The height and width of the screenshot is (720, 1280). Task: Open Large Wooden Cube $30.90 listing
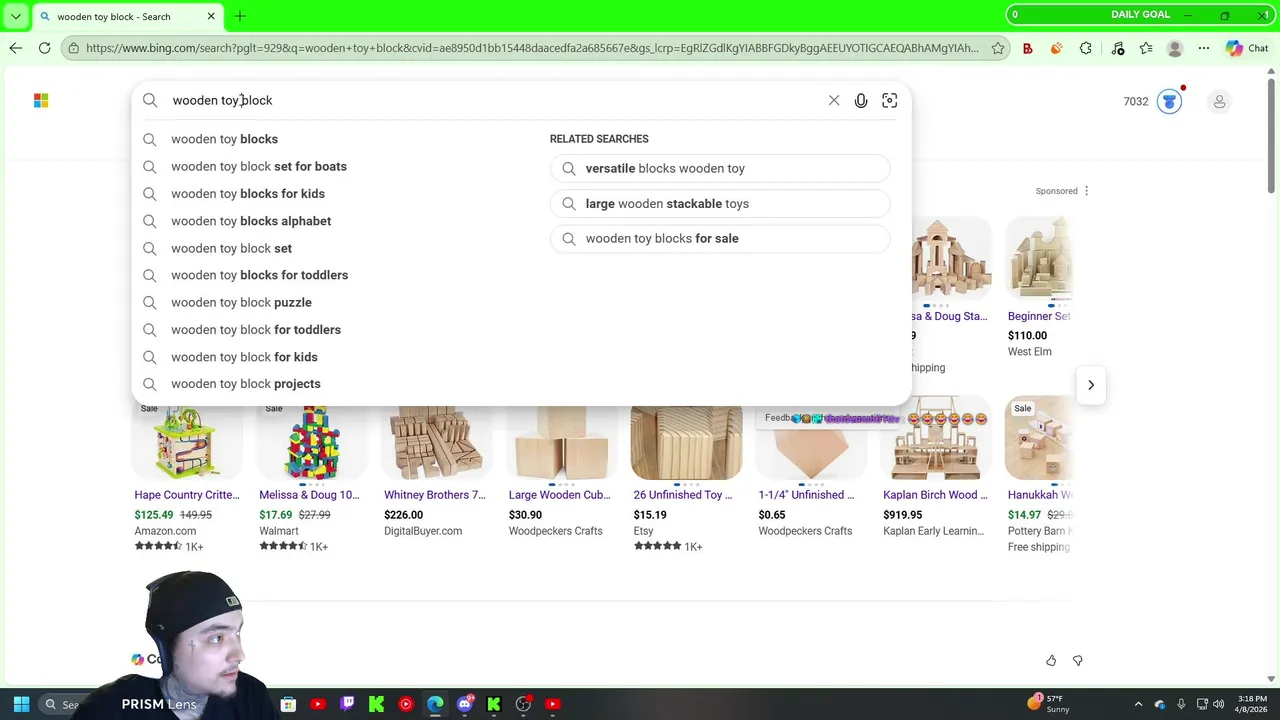tap(559, 495)
